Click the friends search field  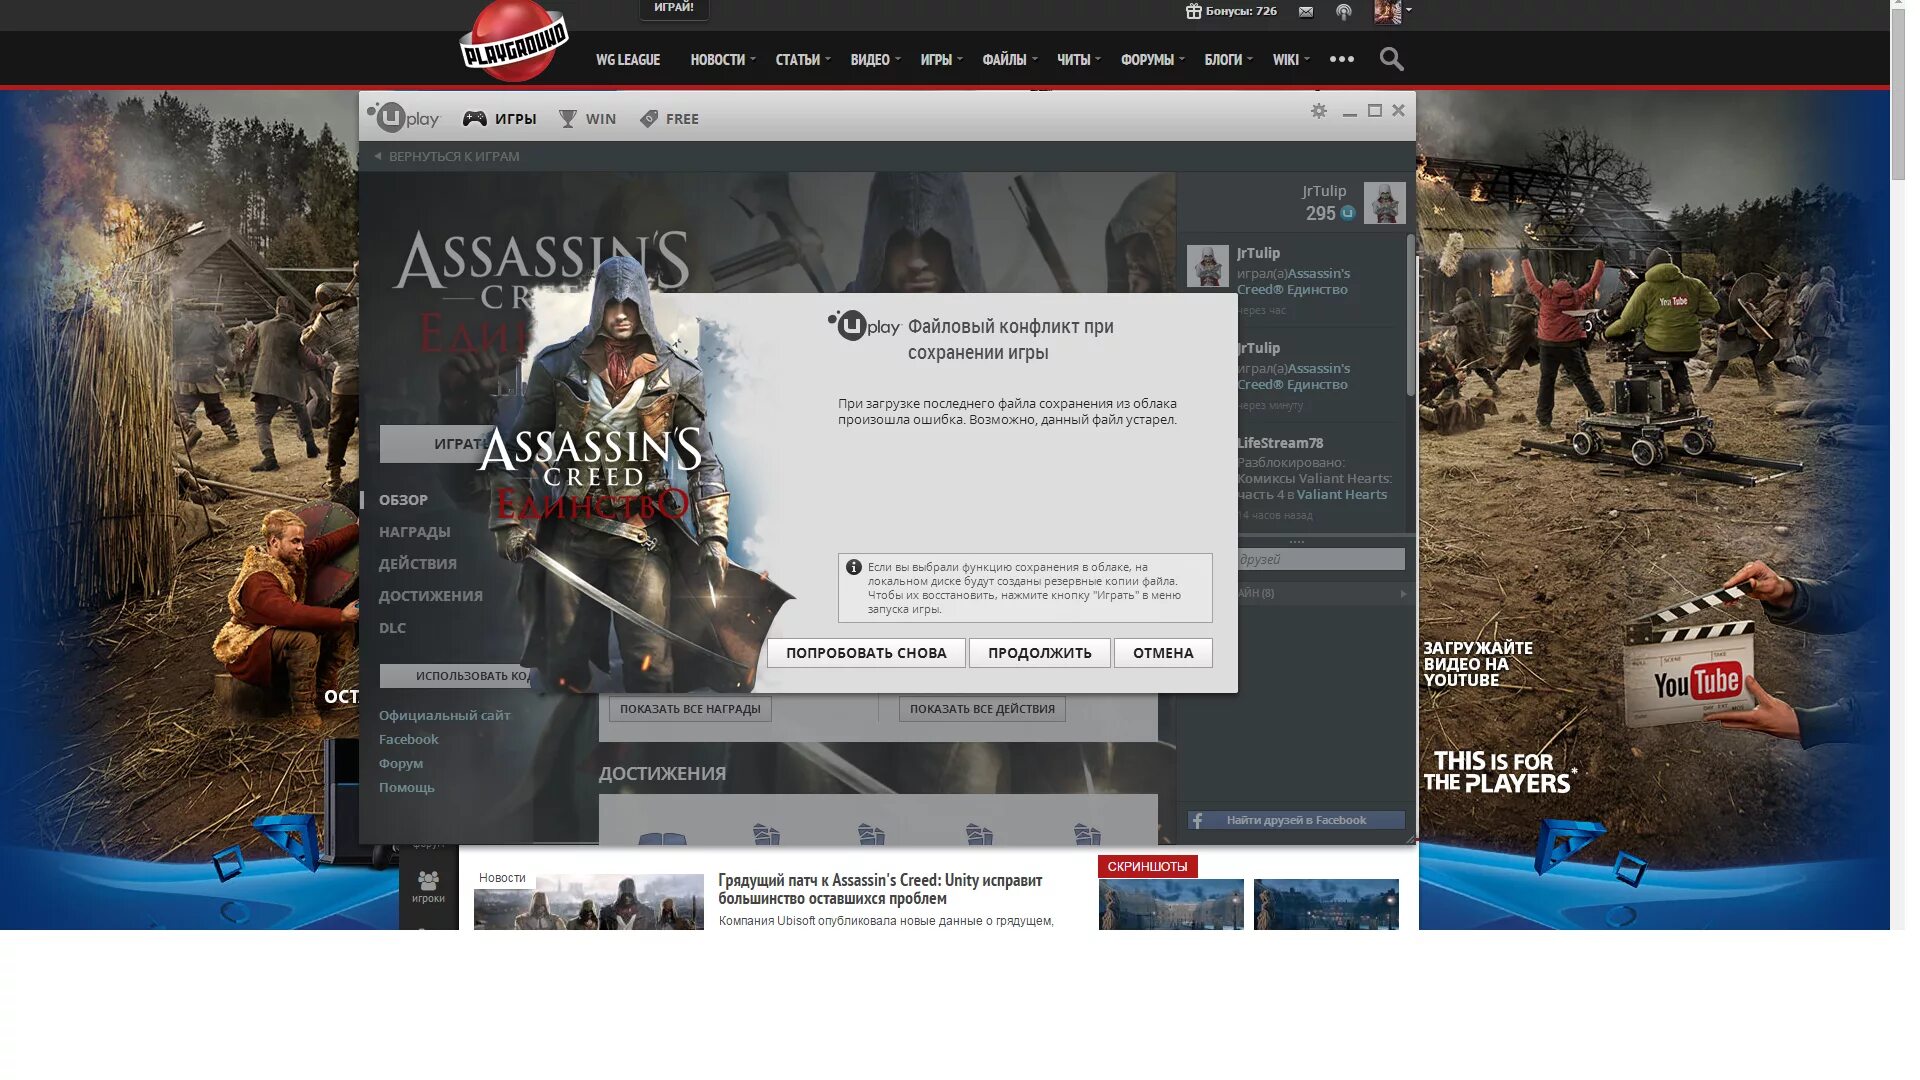coord(1320,560)
